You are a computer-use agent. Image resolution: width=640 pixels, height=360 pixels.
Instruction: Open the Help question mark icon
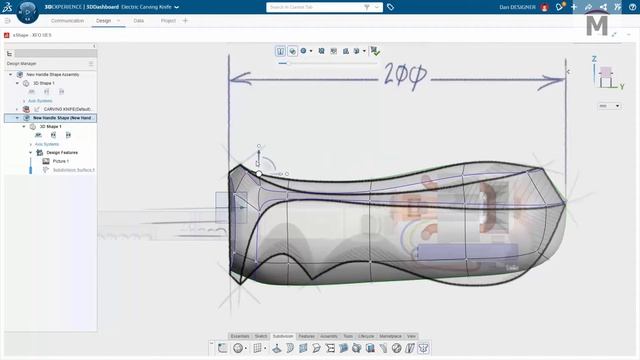click(632, 7)
